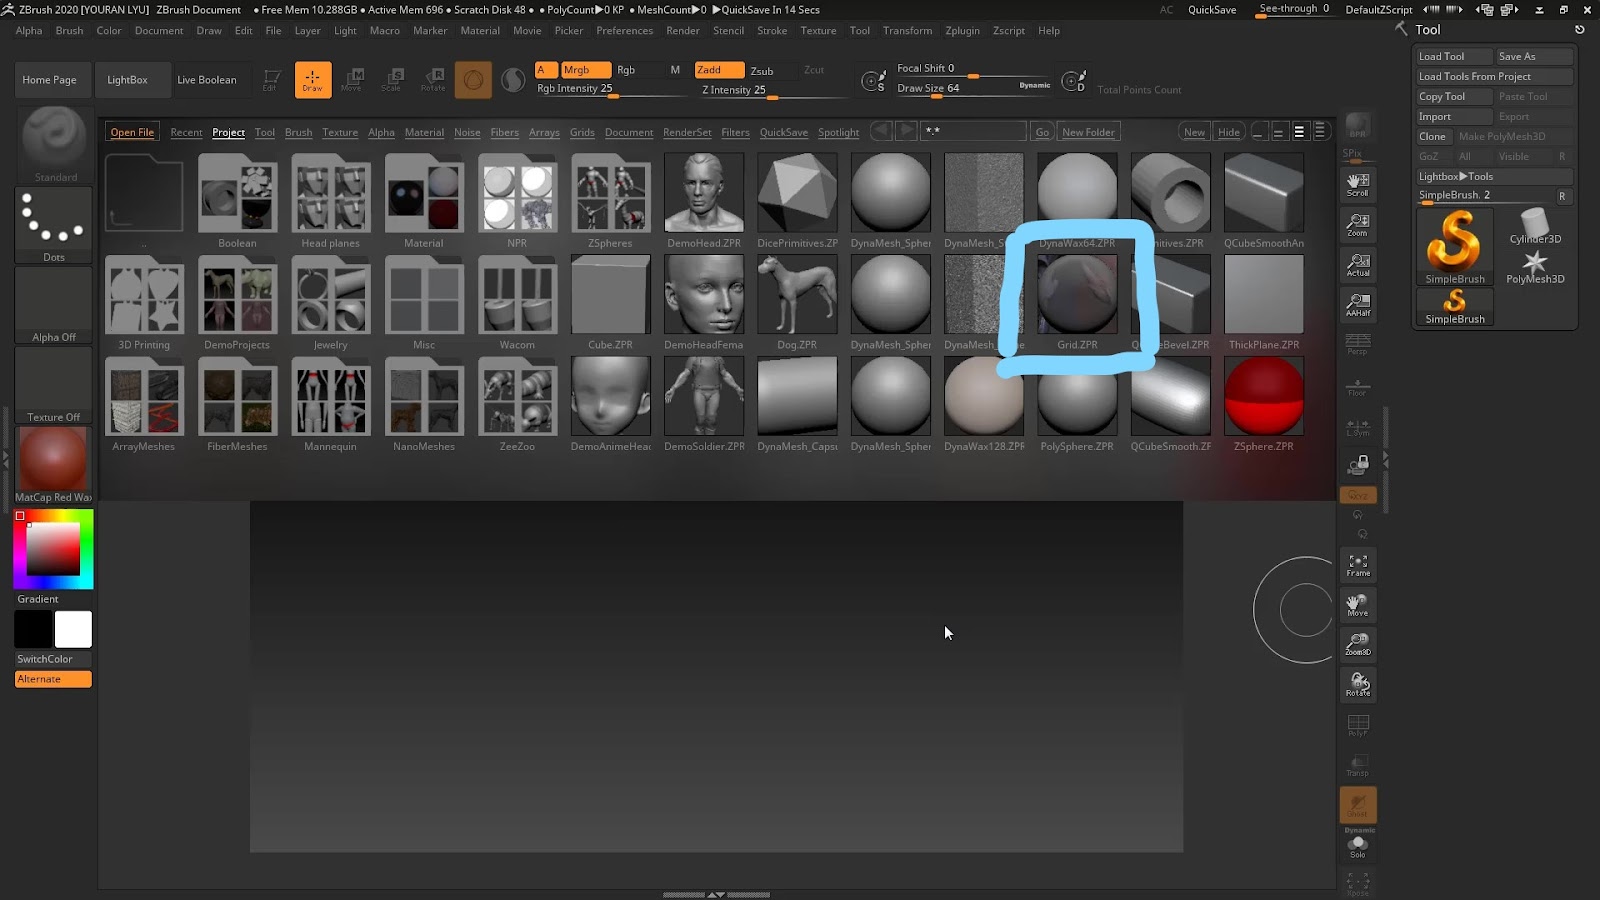Collapse the Tool palette by its title
Image resolution: width=1600 pixels, height=900 pixels.
click(x=1428, y=30)
